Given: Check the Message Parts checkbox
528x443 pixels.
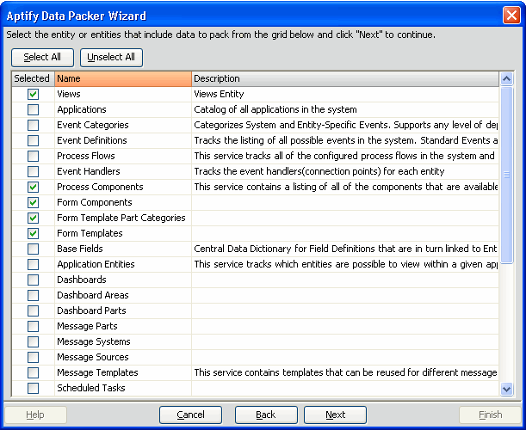Looking at the screenshot, I should coord(33,327).
